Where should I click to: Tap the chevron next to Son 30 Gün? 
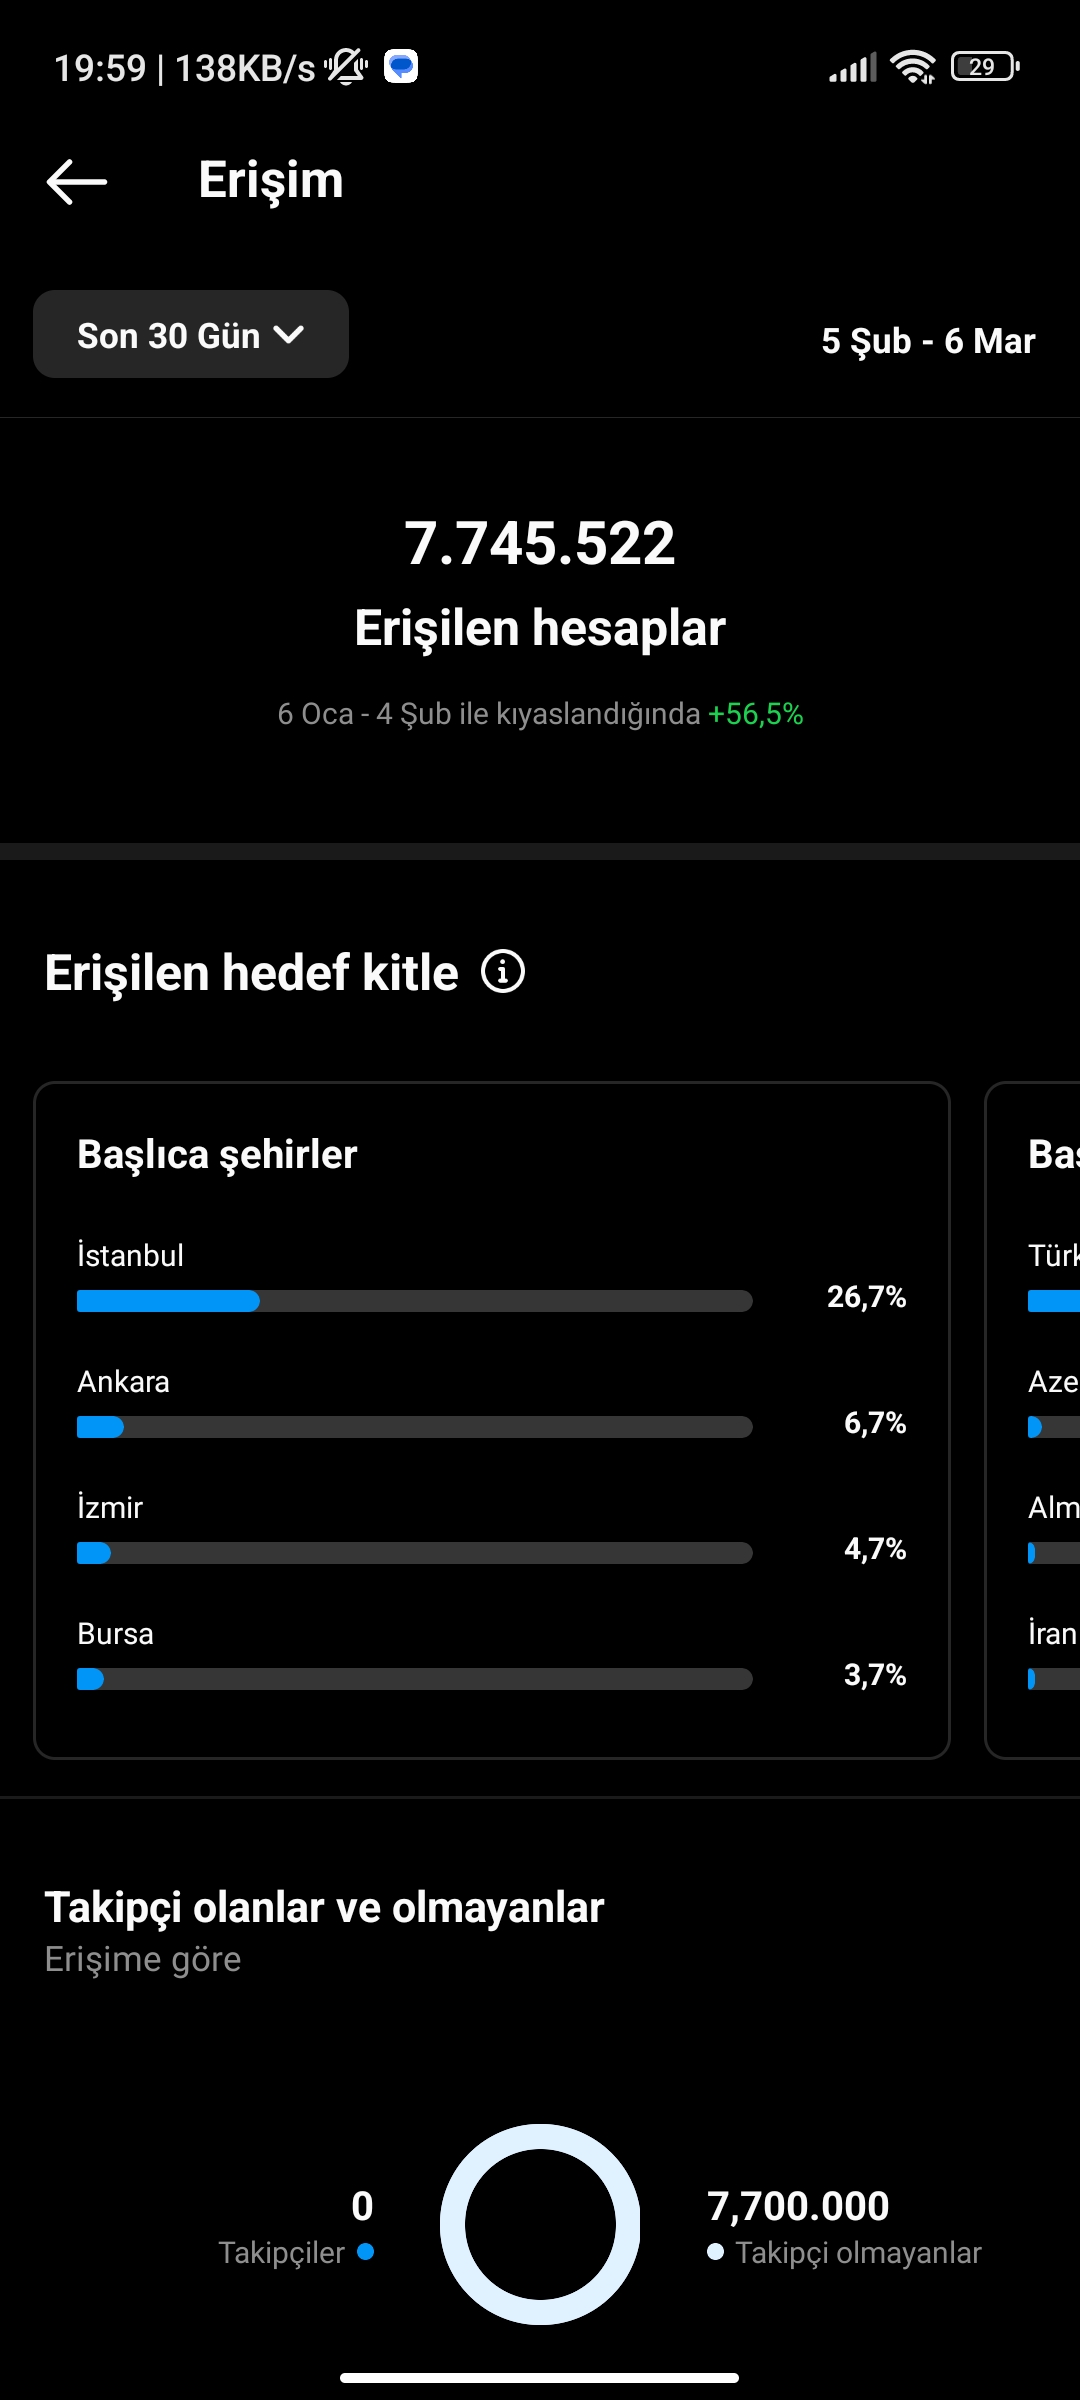coord(289,335)
